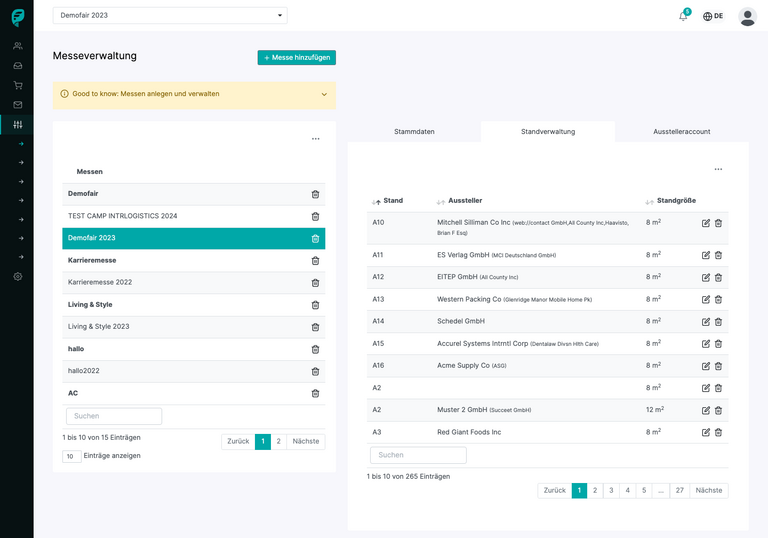Switch to the Stammdaten tab
The image size is (768, 538).
pos(414,132)
